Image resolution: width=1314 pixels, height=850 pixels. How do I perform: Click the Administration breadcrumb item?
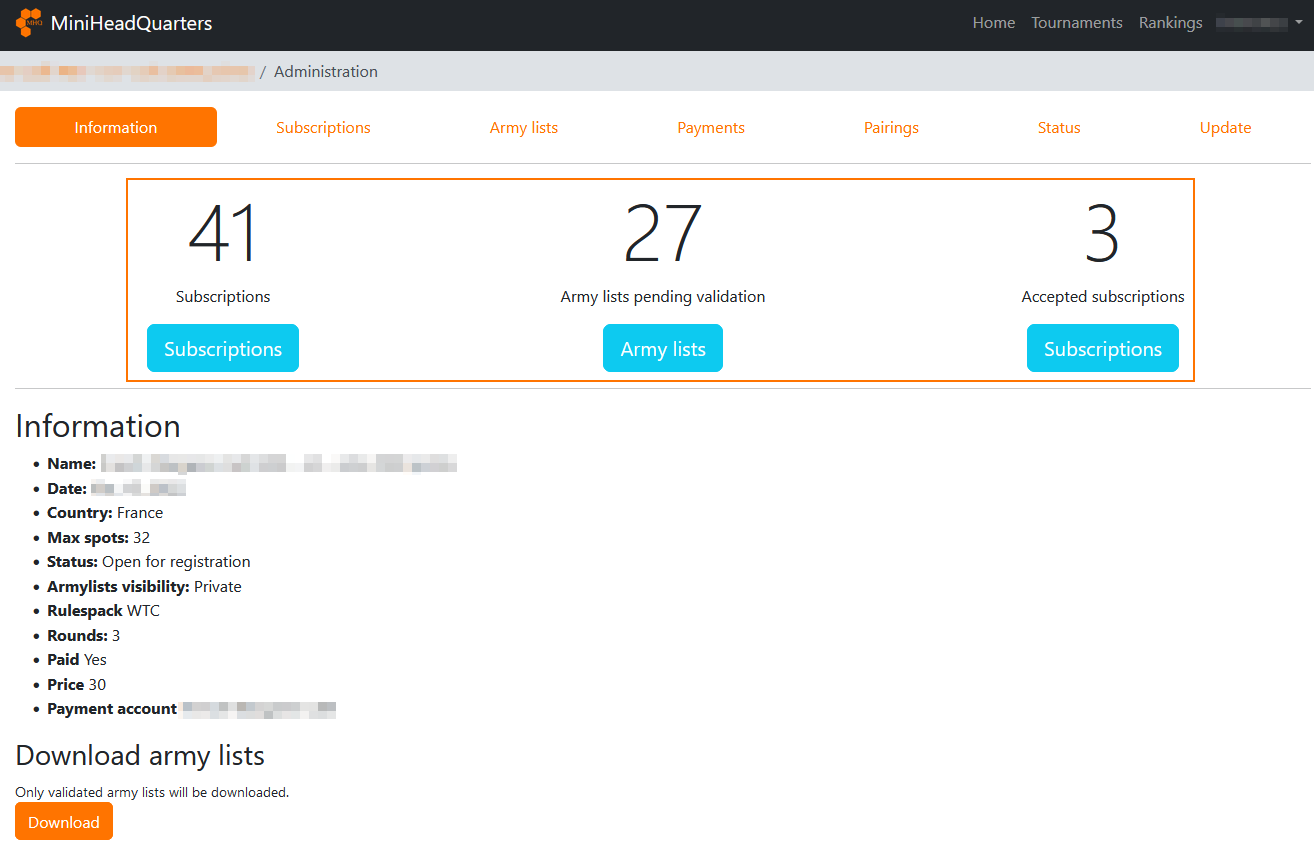click(x=325, y=72)
